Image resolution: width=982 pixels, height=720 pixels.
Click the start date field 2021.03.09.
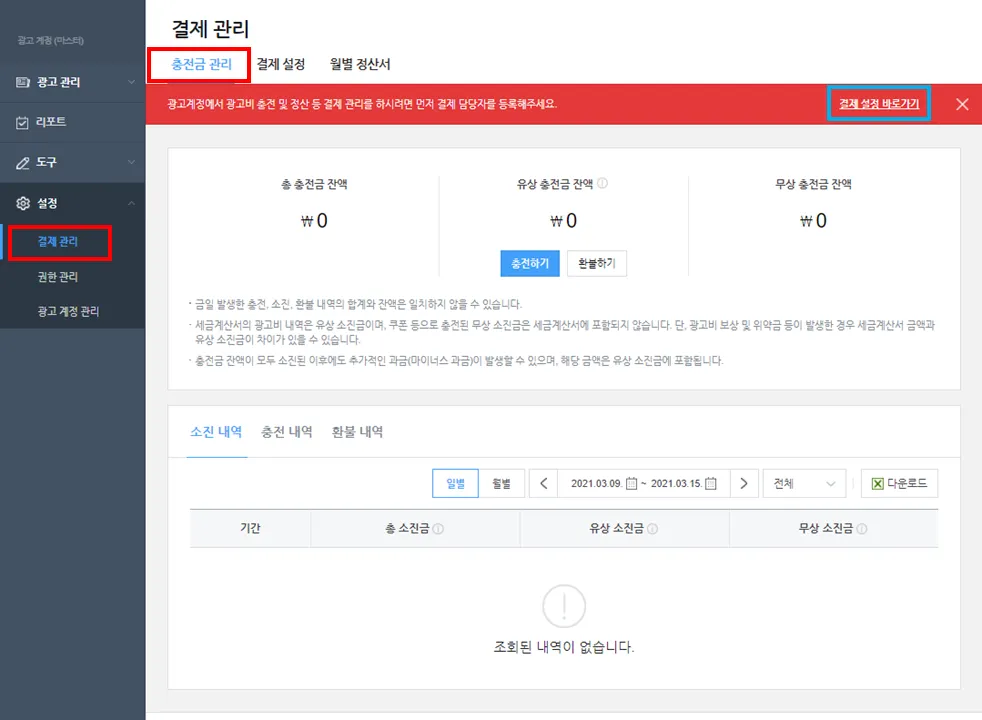[596, 483]
